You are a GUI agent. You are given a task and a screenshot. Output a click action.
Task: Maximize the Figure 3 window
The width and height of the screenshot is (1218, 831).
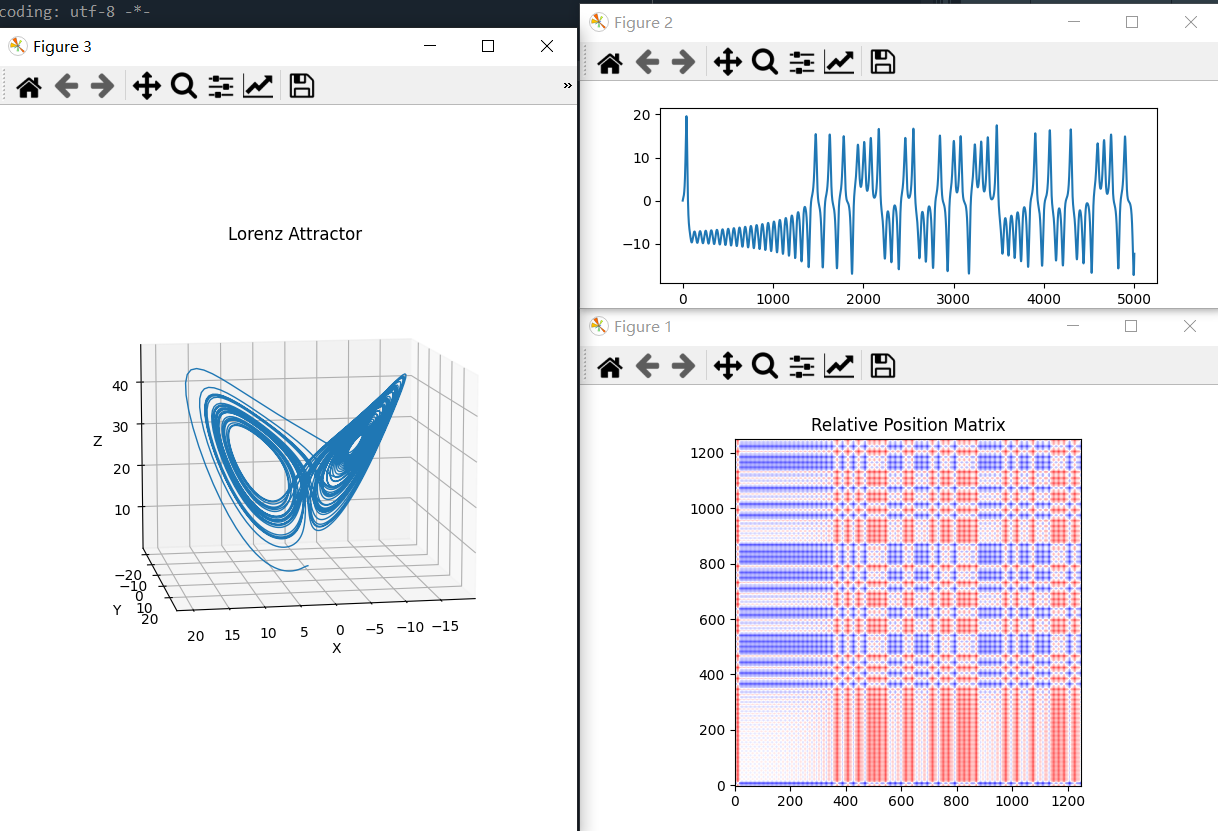(x=488, y=46)
